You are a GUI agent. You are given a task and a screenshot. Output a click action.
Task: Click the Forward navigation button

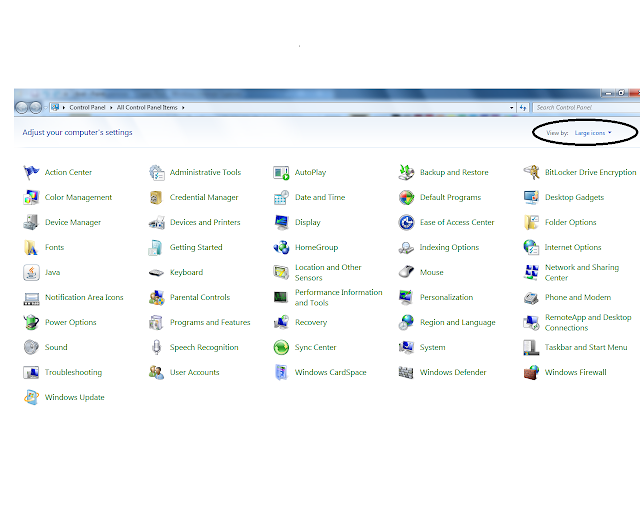coord(36,107)
